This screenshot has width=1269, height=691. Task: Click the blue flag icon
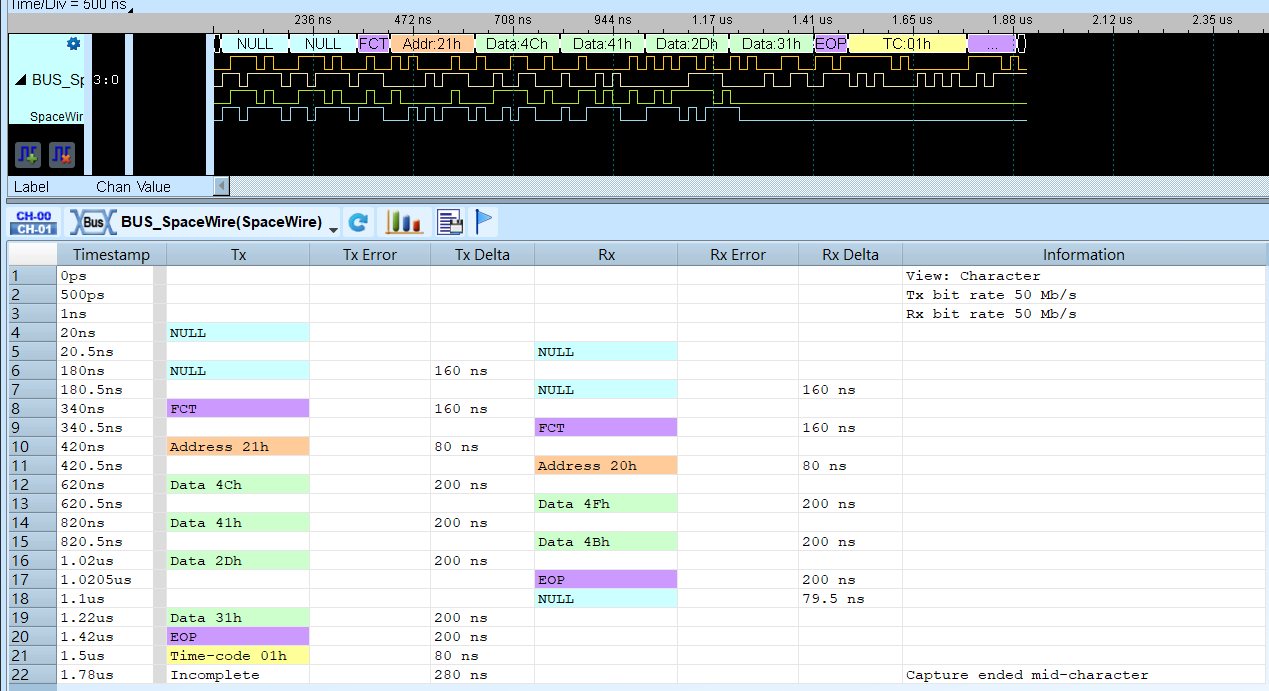click(484, 222)
